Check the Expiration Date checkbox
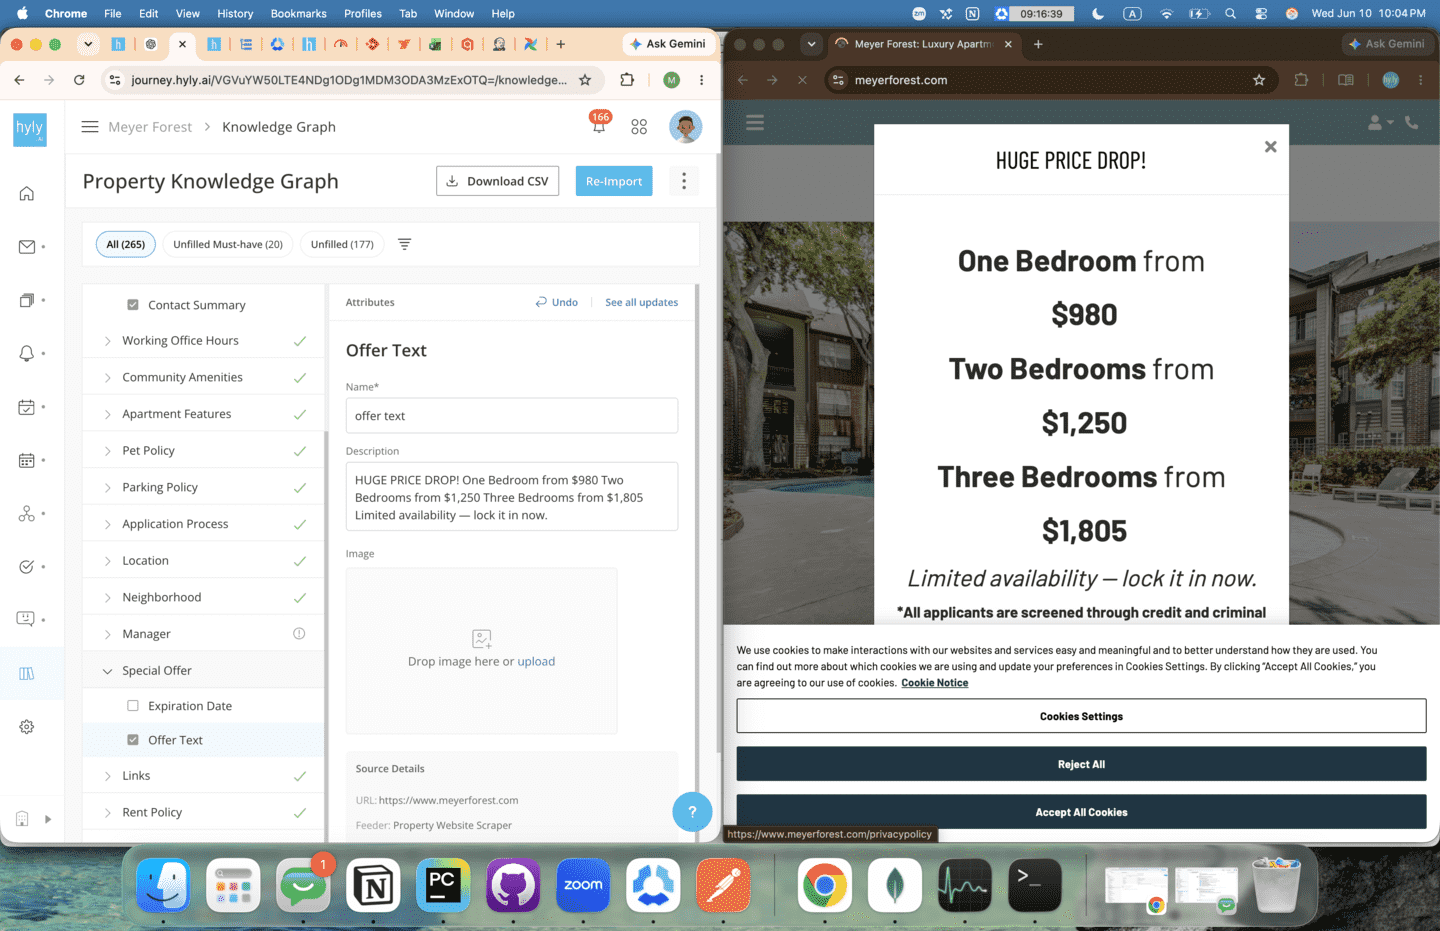 click(x=133, y=706)
